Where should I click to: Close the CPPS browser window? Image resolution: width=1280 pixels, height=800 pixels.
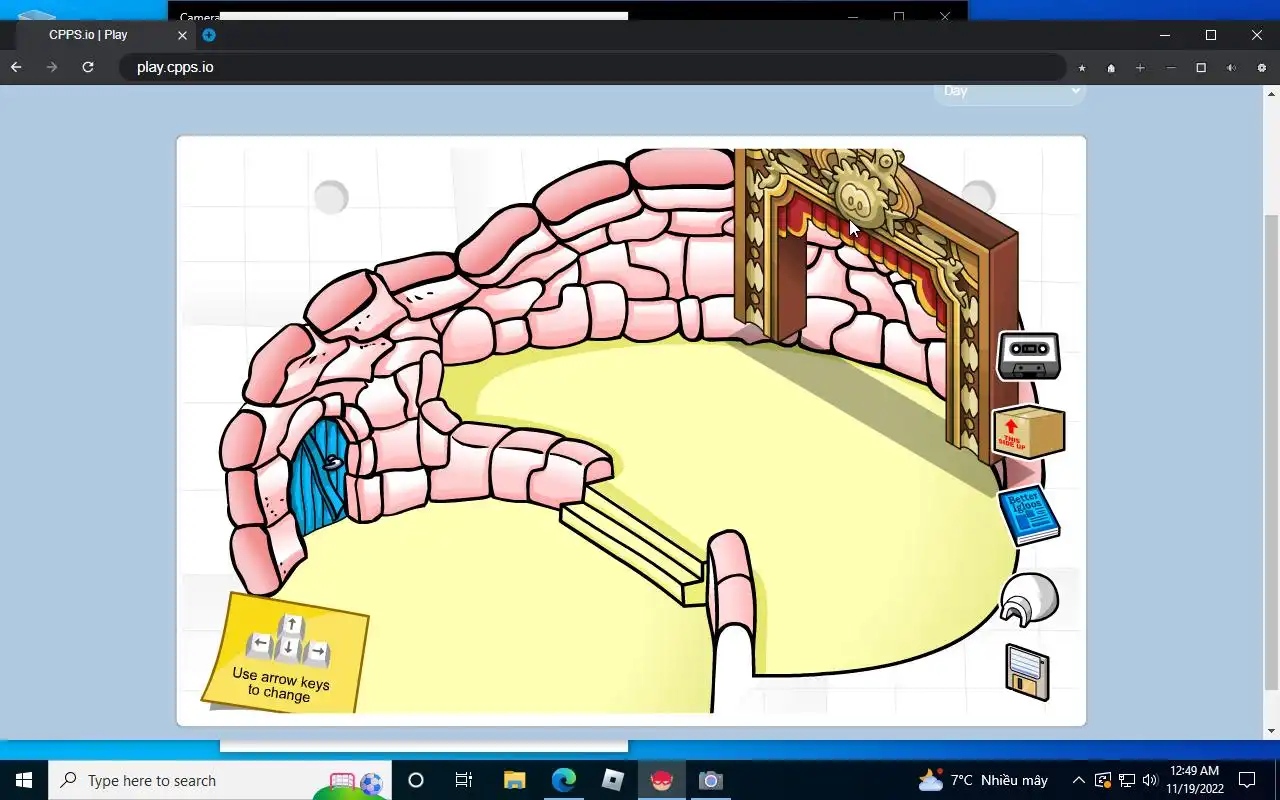[x=1257, y=35]
